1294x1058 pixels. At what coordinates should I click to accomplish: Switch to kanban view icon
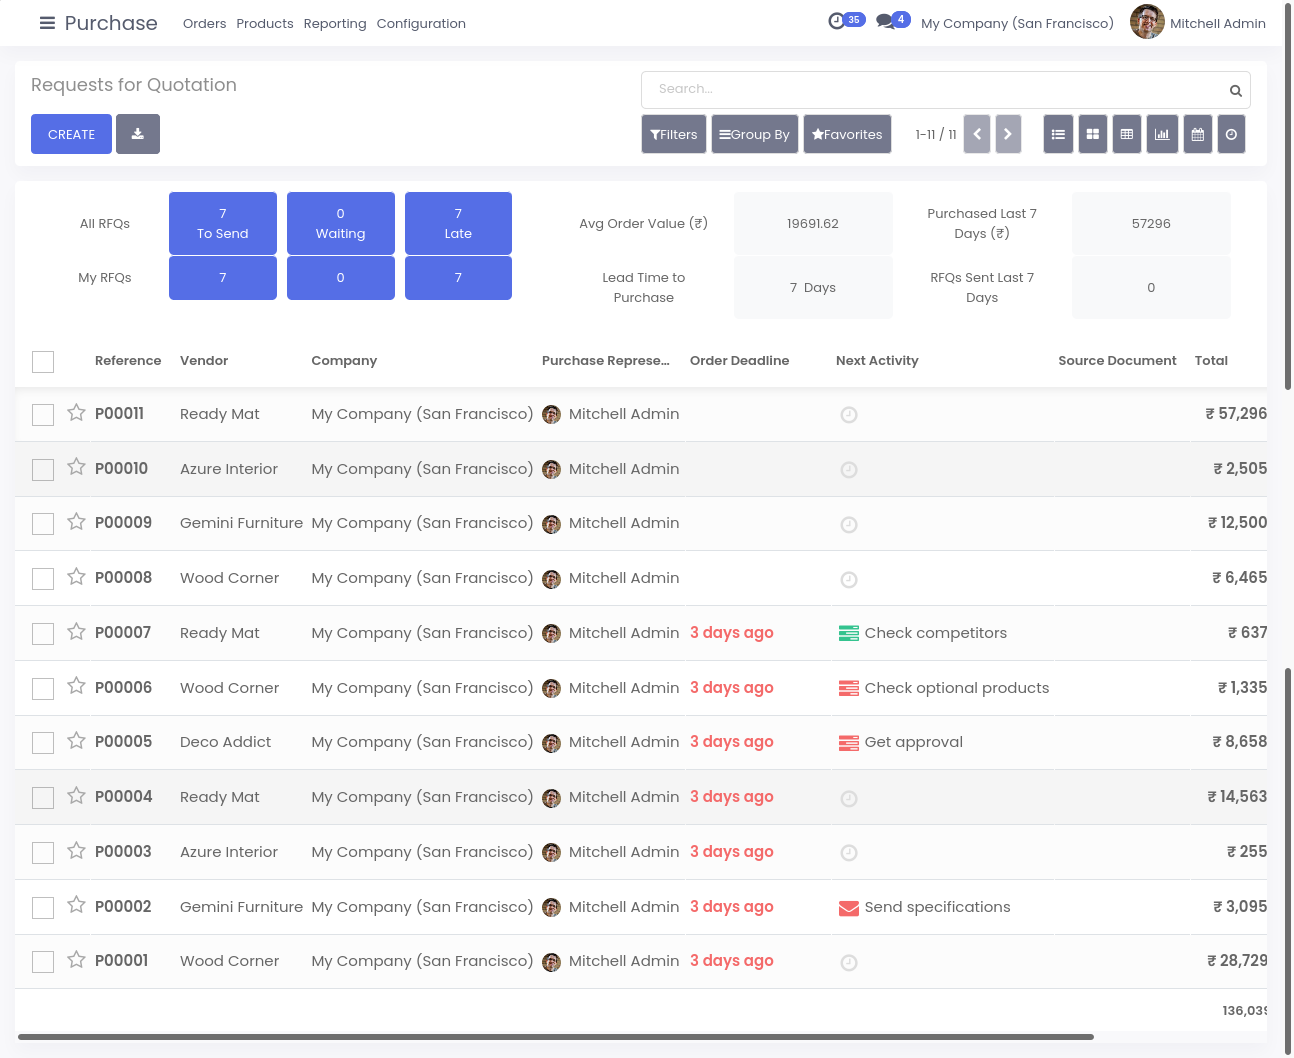click(x=1093, y=134)
